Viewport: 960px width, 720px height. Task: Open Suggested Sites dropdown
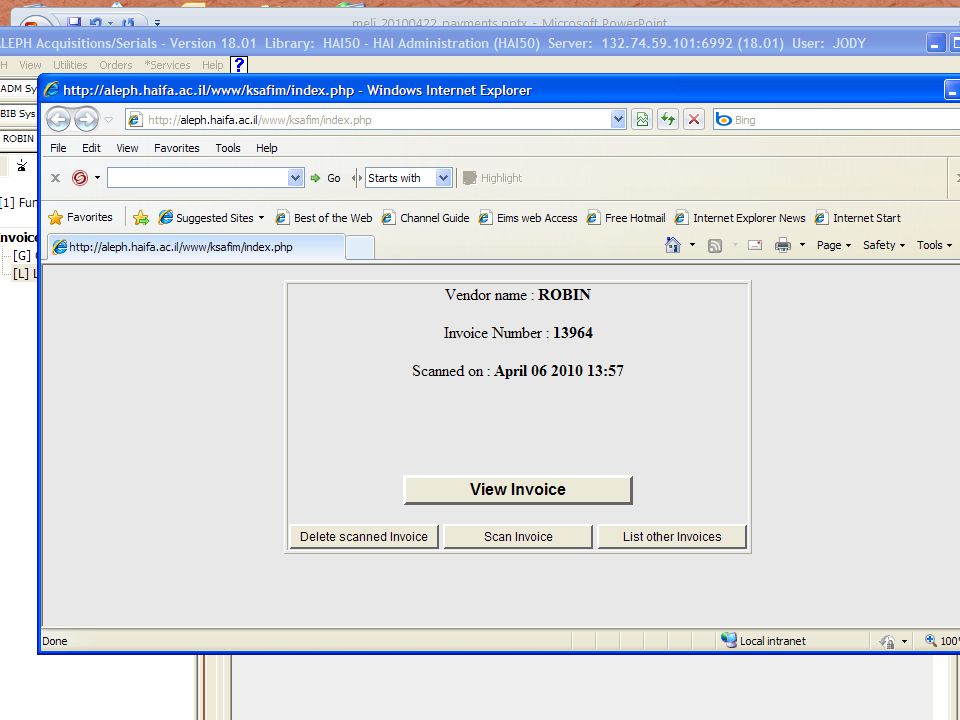[211, 218]
